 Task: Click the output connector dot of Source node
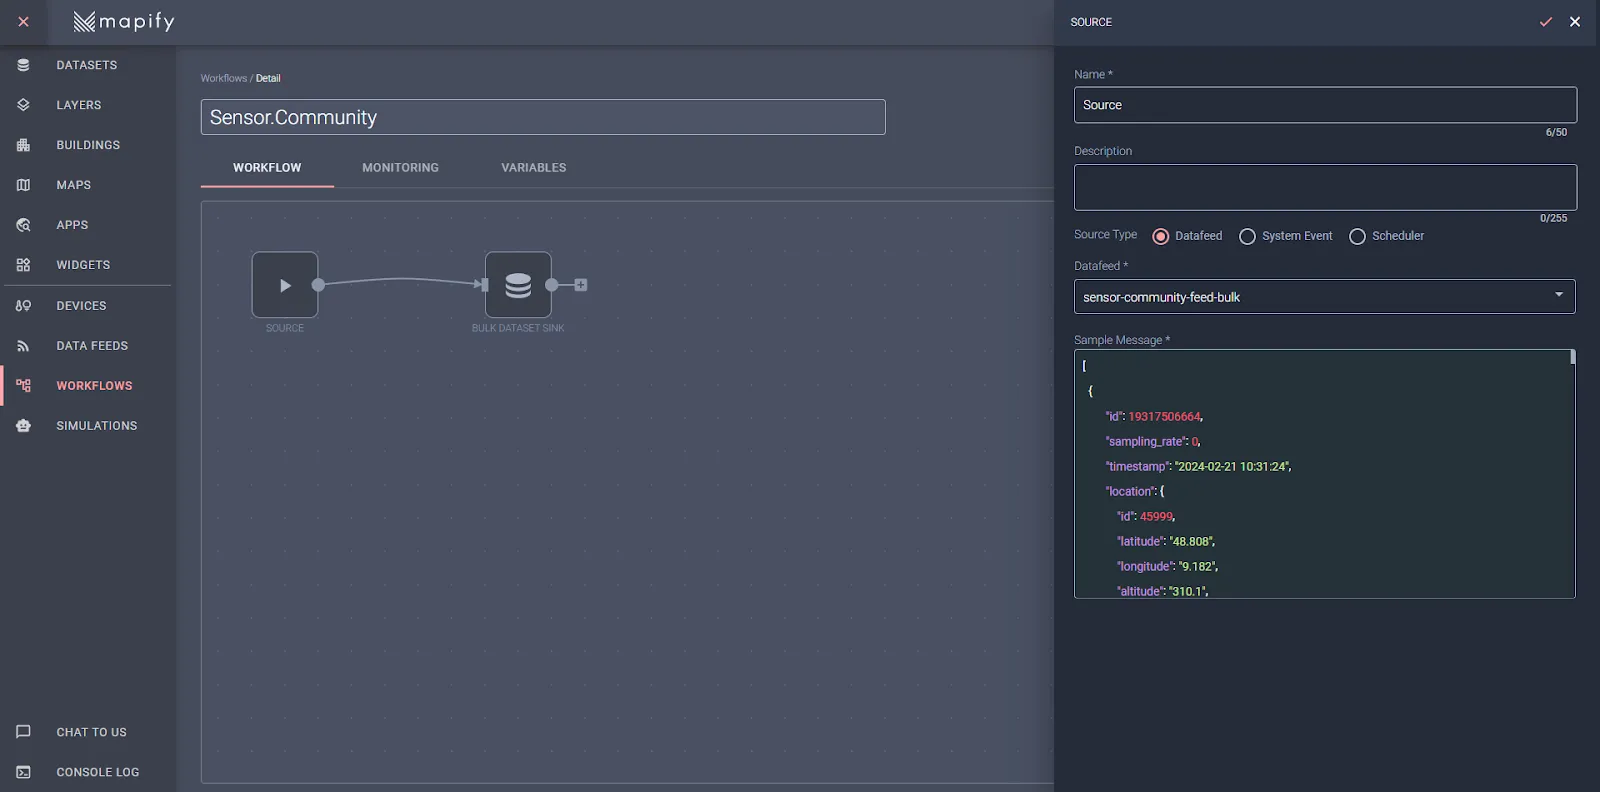click(x=318, y=285)
